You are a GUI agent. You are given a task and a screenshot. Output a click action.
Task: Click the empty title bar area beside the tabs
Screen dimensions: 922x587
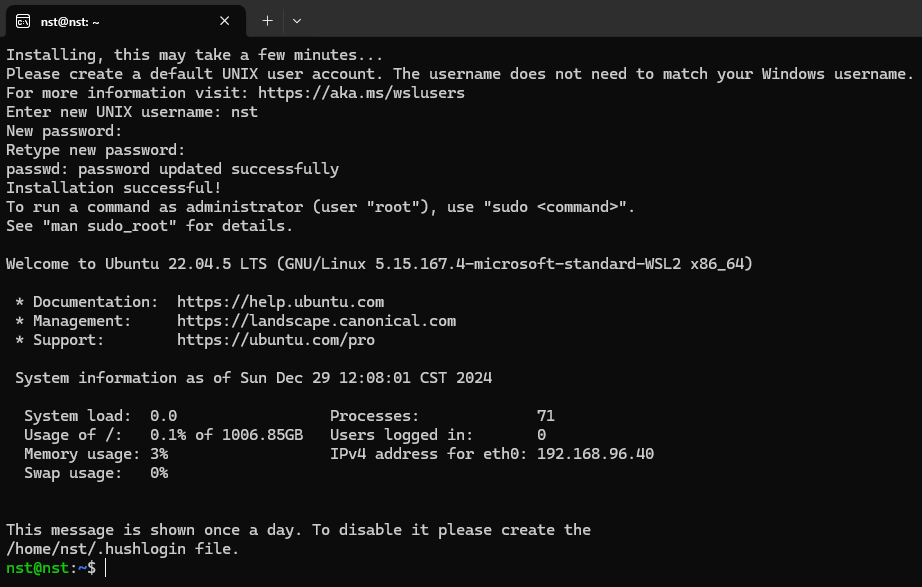(x=612, y=19)
